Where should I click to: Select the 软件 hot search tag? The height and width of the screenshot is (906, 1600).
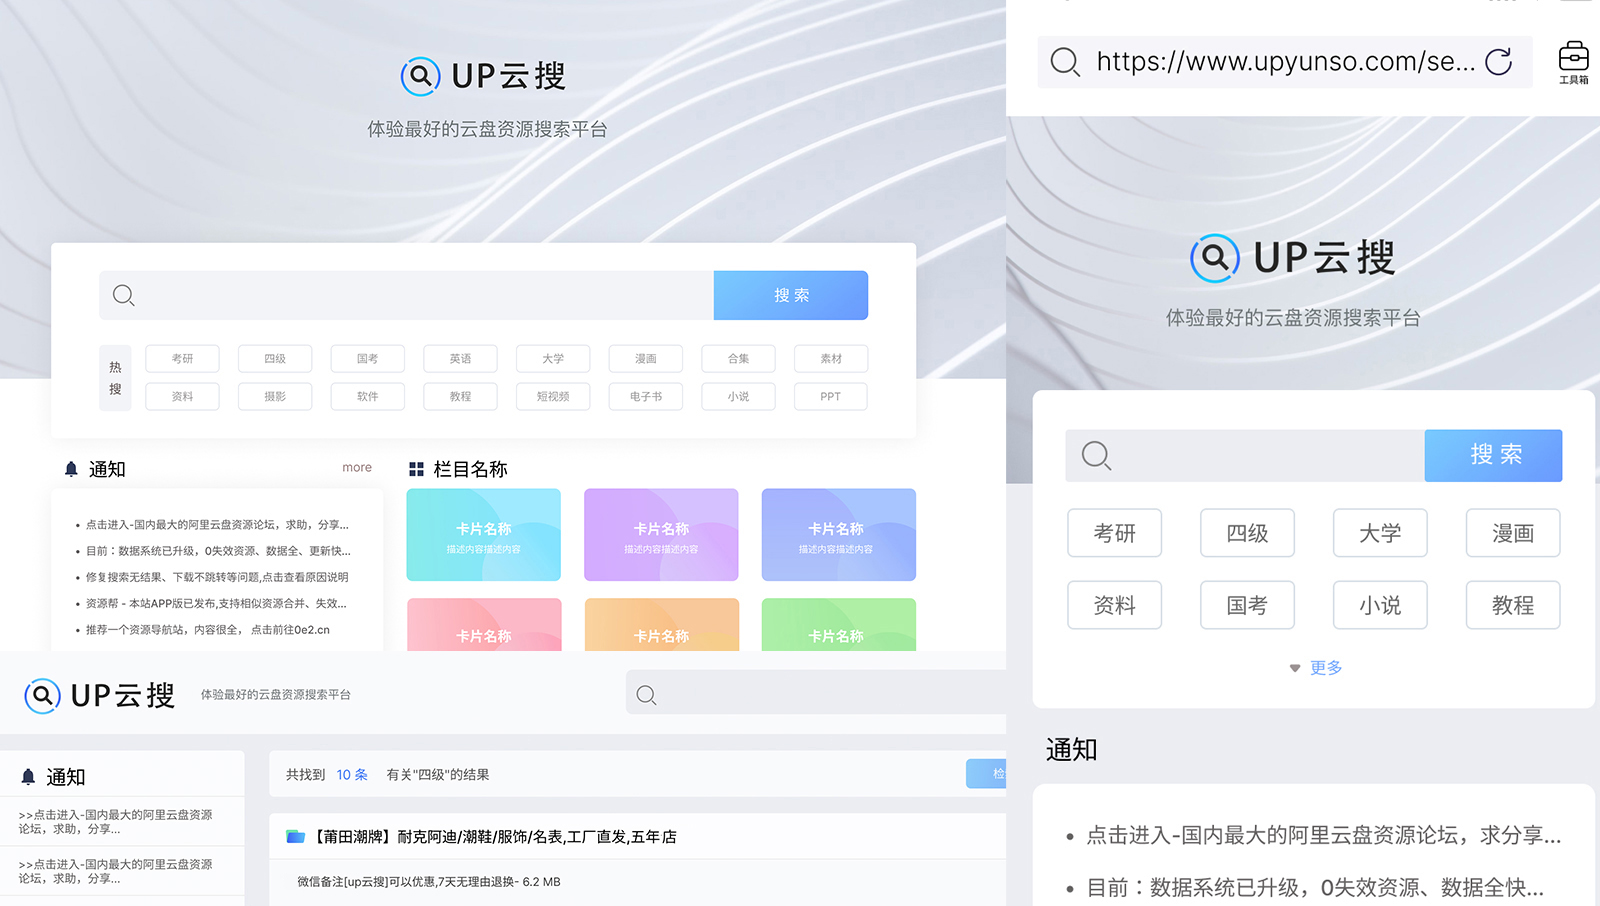pos(368,396)
